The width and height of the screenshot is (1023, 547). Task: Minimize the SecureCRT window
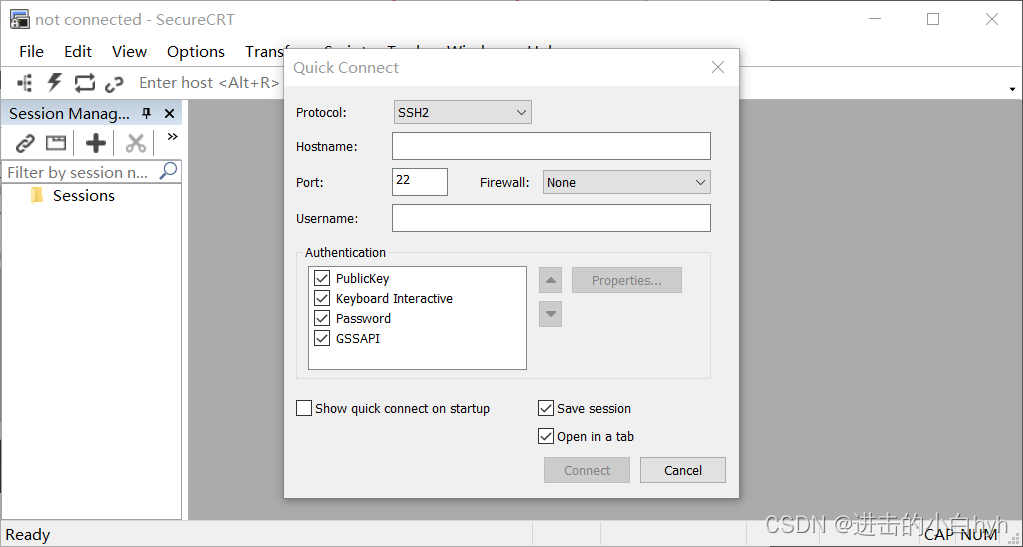point(875,20)
